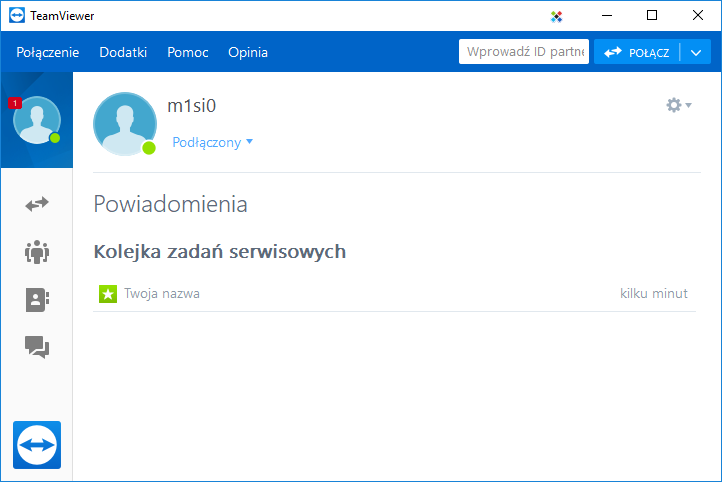Open the dropdown arrow next to POŁĄCZ

(696, 52)
